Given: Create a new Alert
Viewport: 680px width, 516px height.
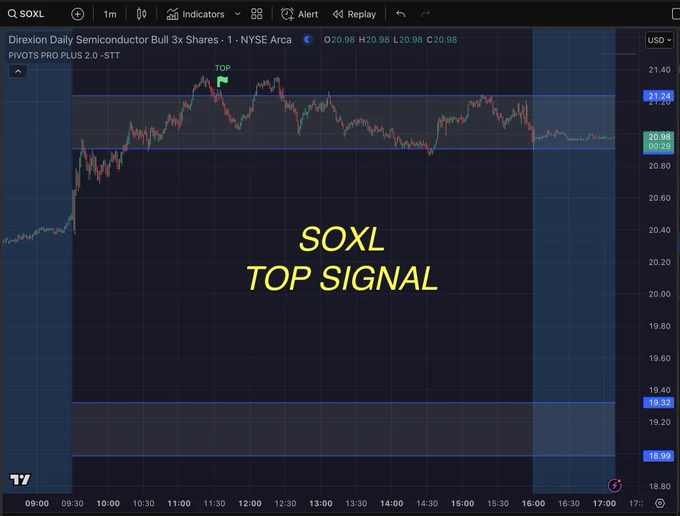Looking at the screenshot, I should 299,14.
